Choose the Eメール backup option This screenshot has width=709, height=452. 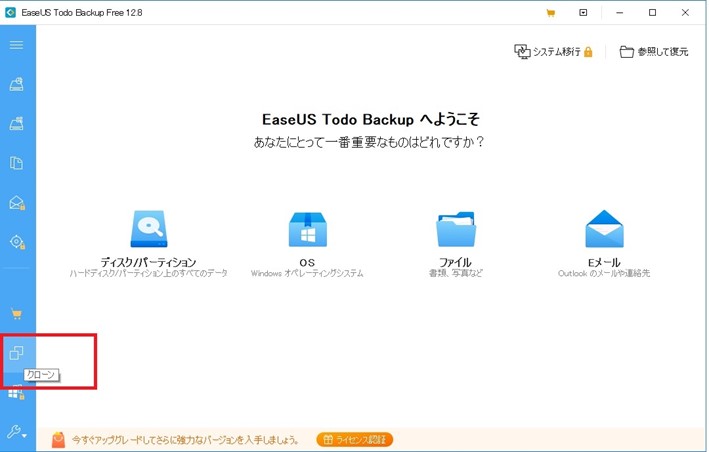coord(604,244)
